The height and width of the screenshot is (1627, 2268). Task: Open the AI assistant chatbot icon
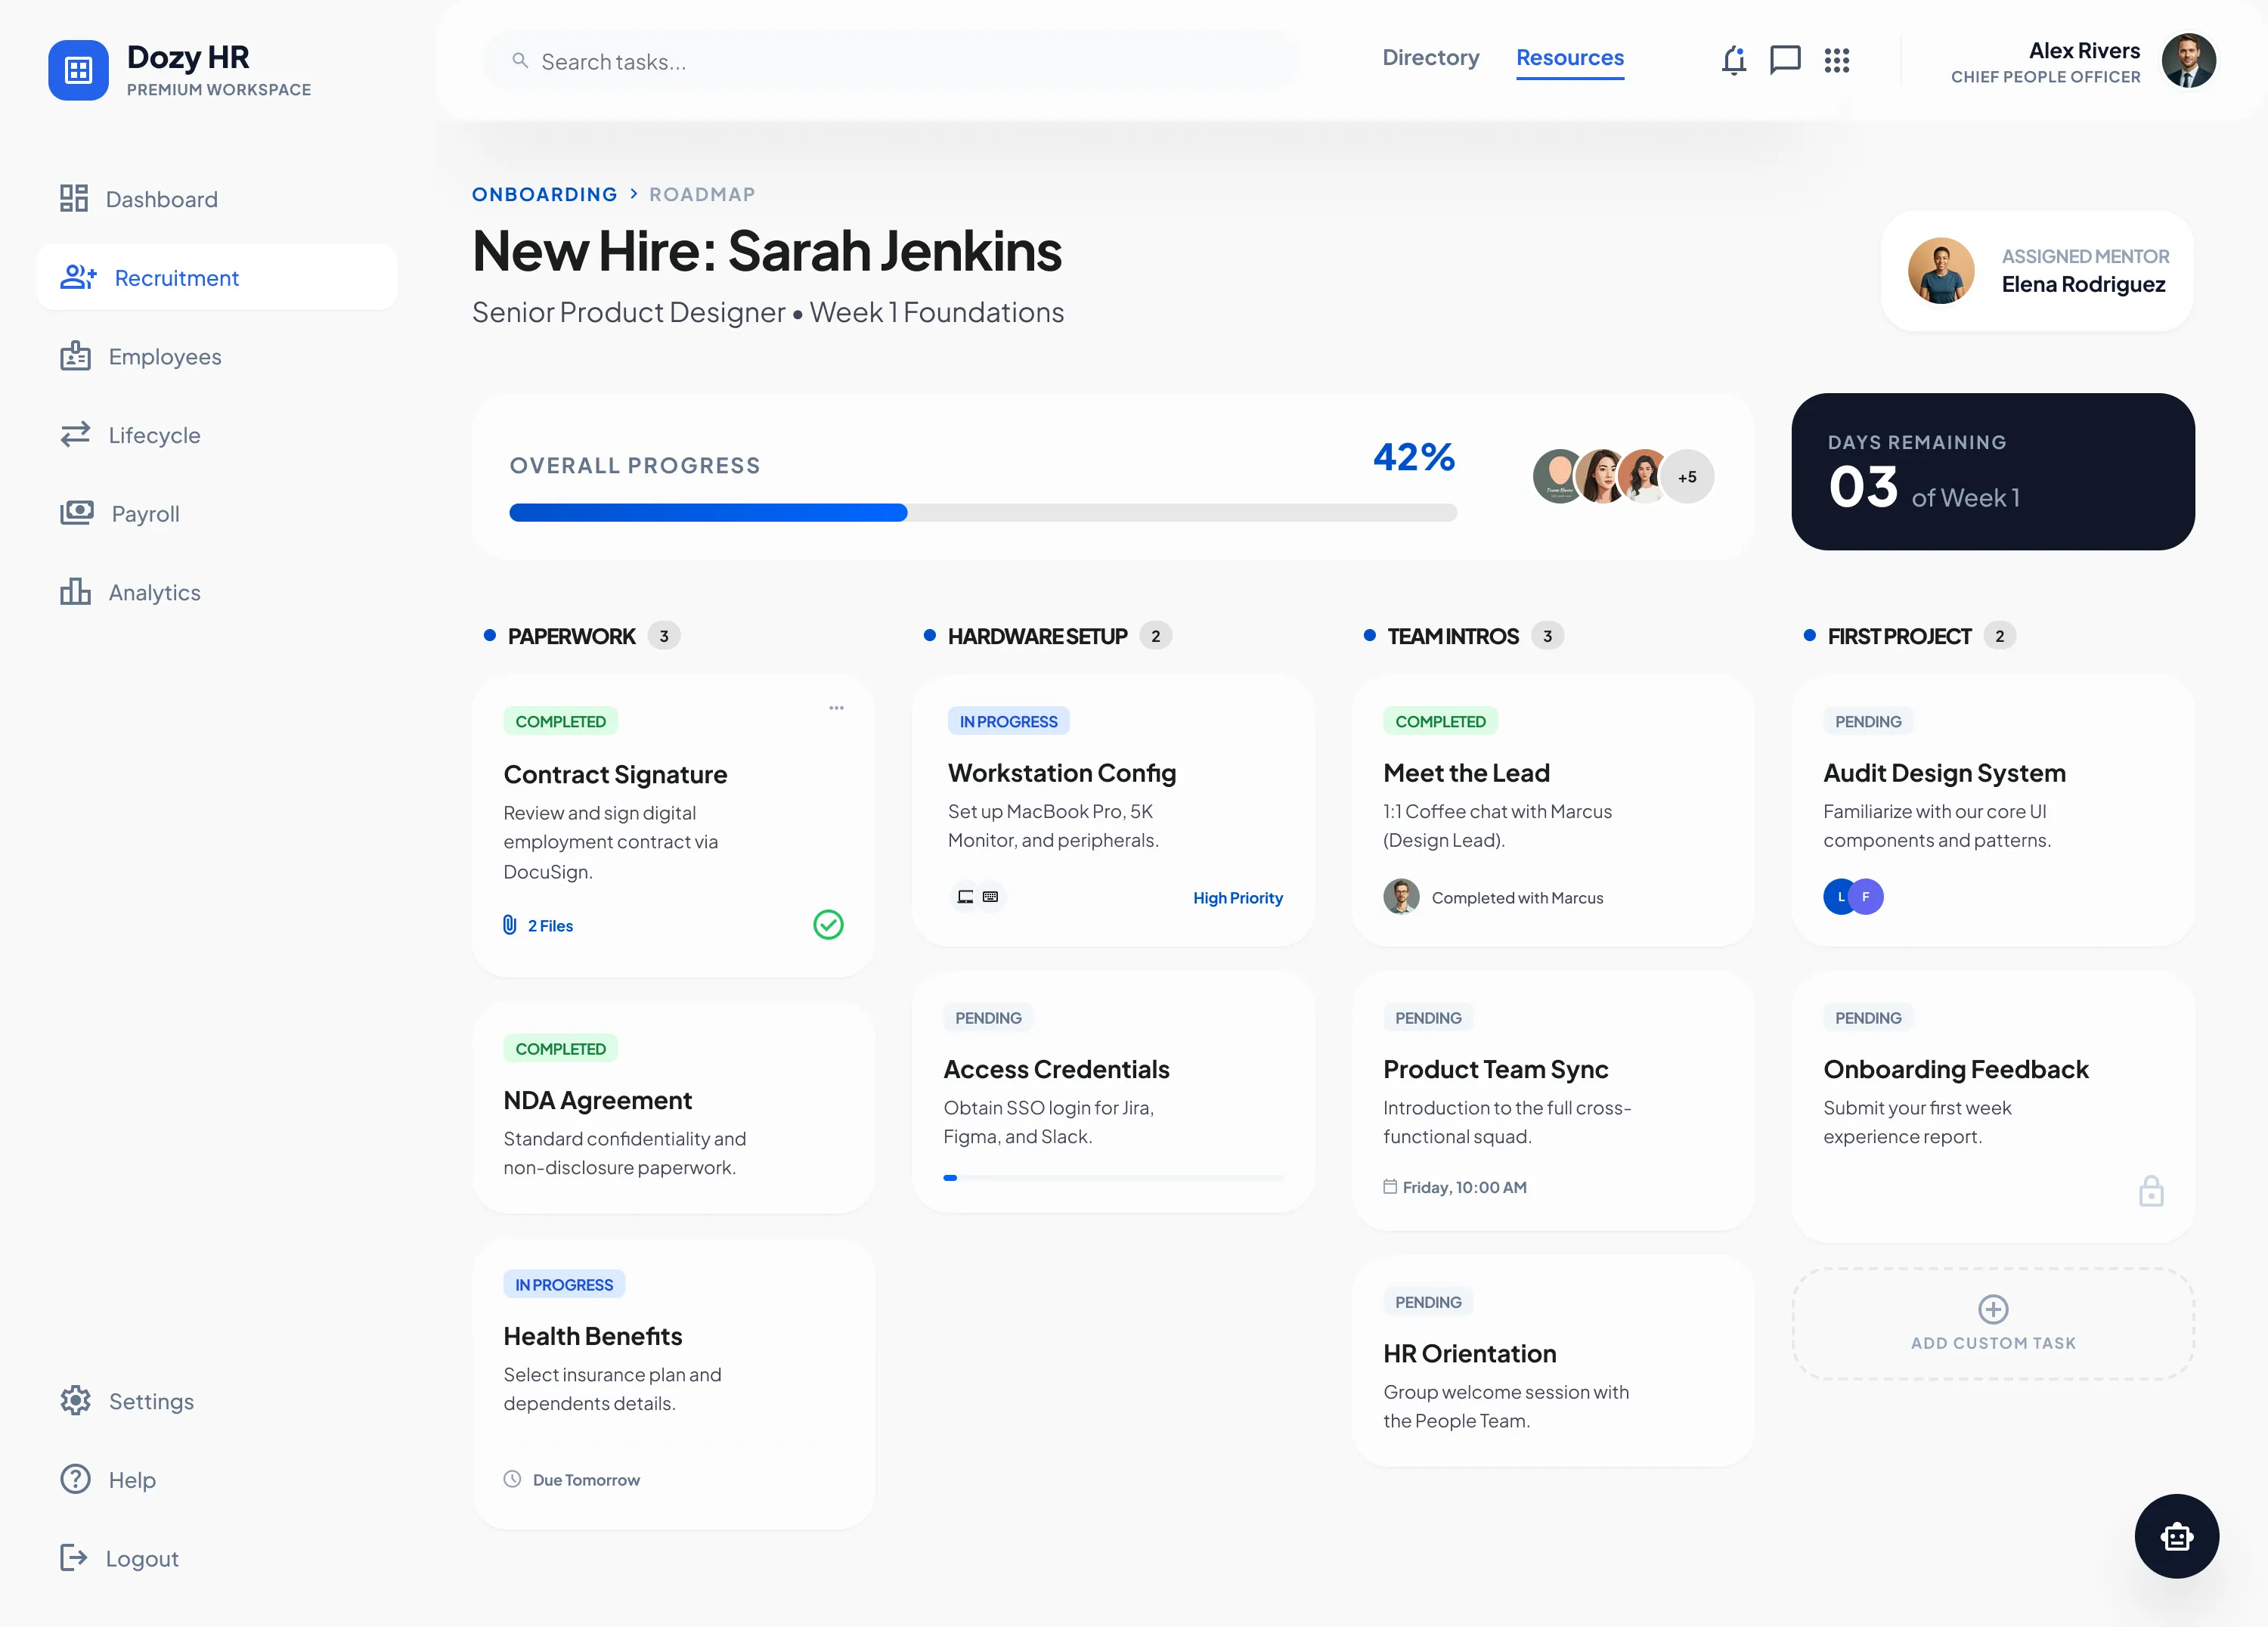(2177, 1536)
